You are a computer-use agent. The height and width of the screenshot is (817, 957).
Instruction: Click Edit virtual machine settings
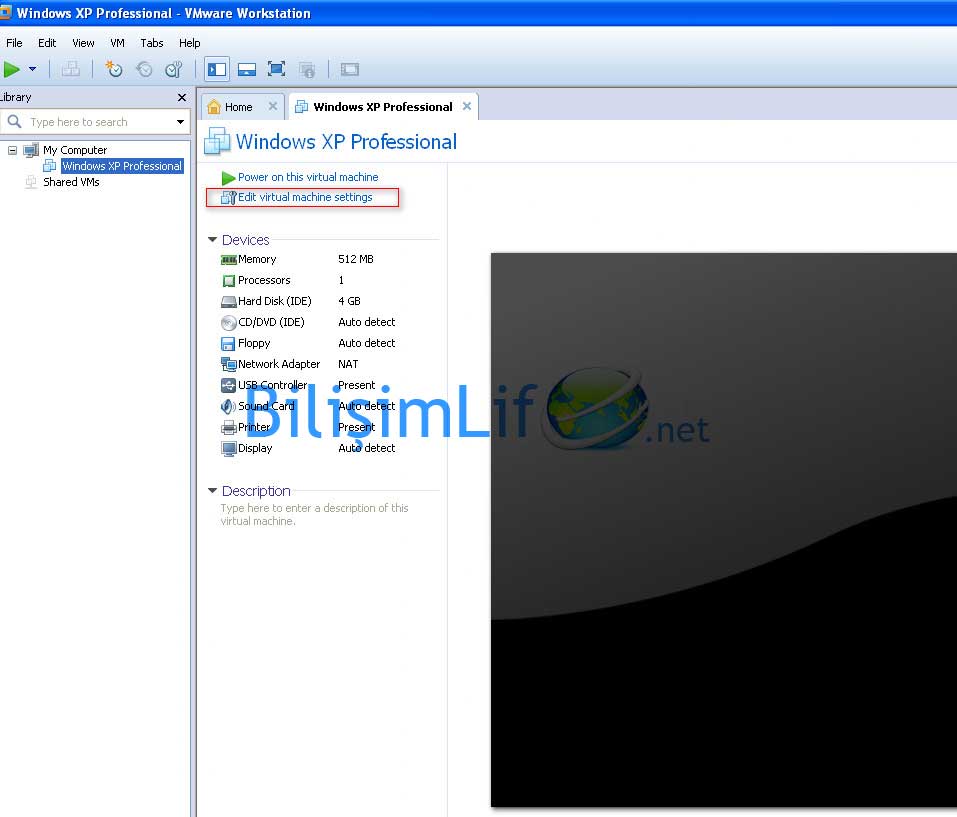tap(304, 197)
